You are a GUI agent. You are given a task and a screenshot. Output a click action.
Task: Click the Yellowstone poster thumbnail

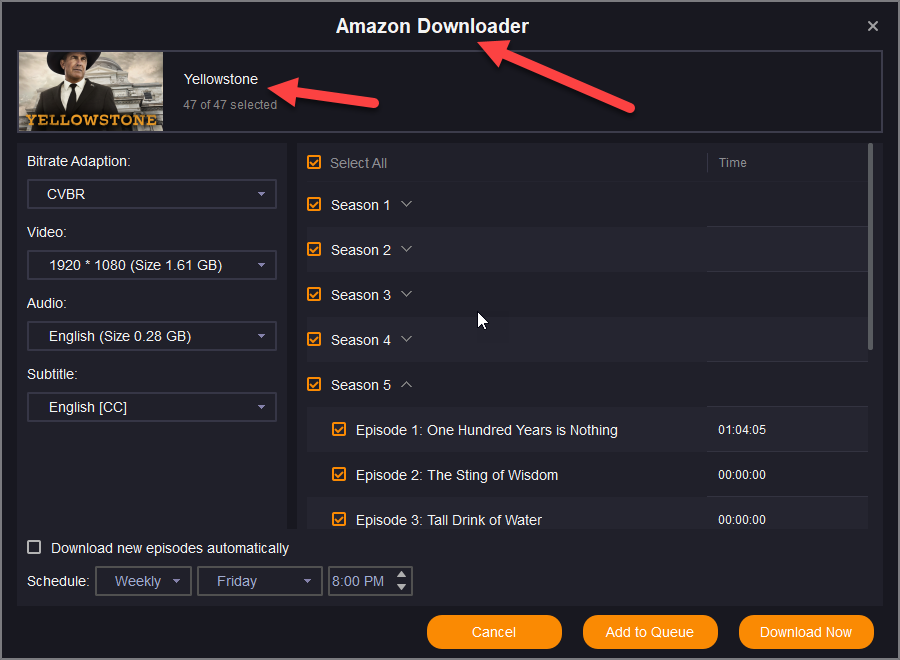point(91,91)
